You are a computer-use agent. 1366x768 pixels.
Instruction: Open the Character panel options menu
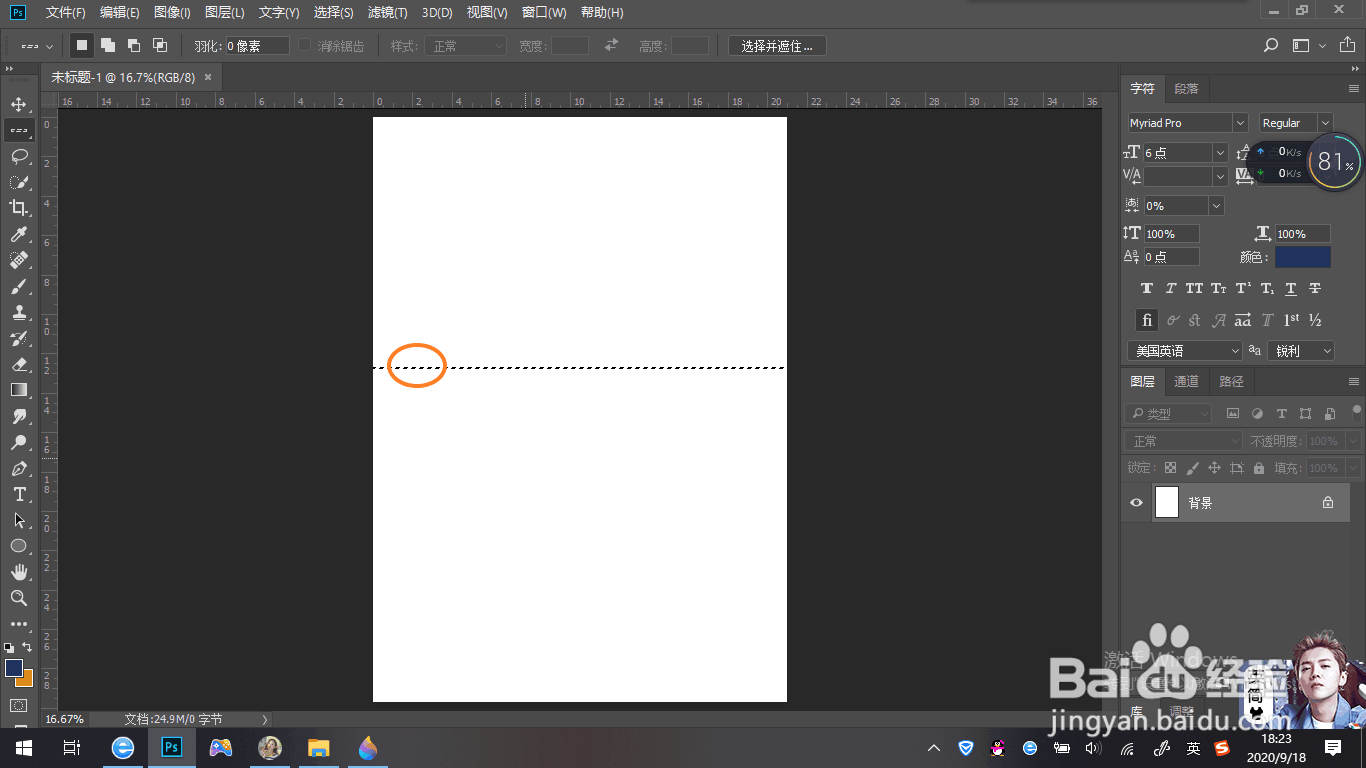click(1354, 89)
